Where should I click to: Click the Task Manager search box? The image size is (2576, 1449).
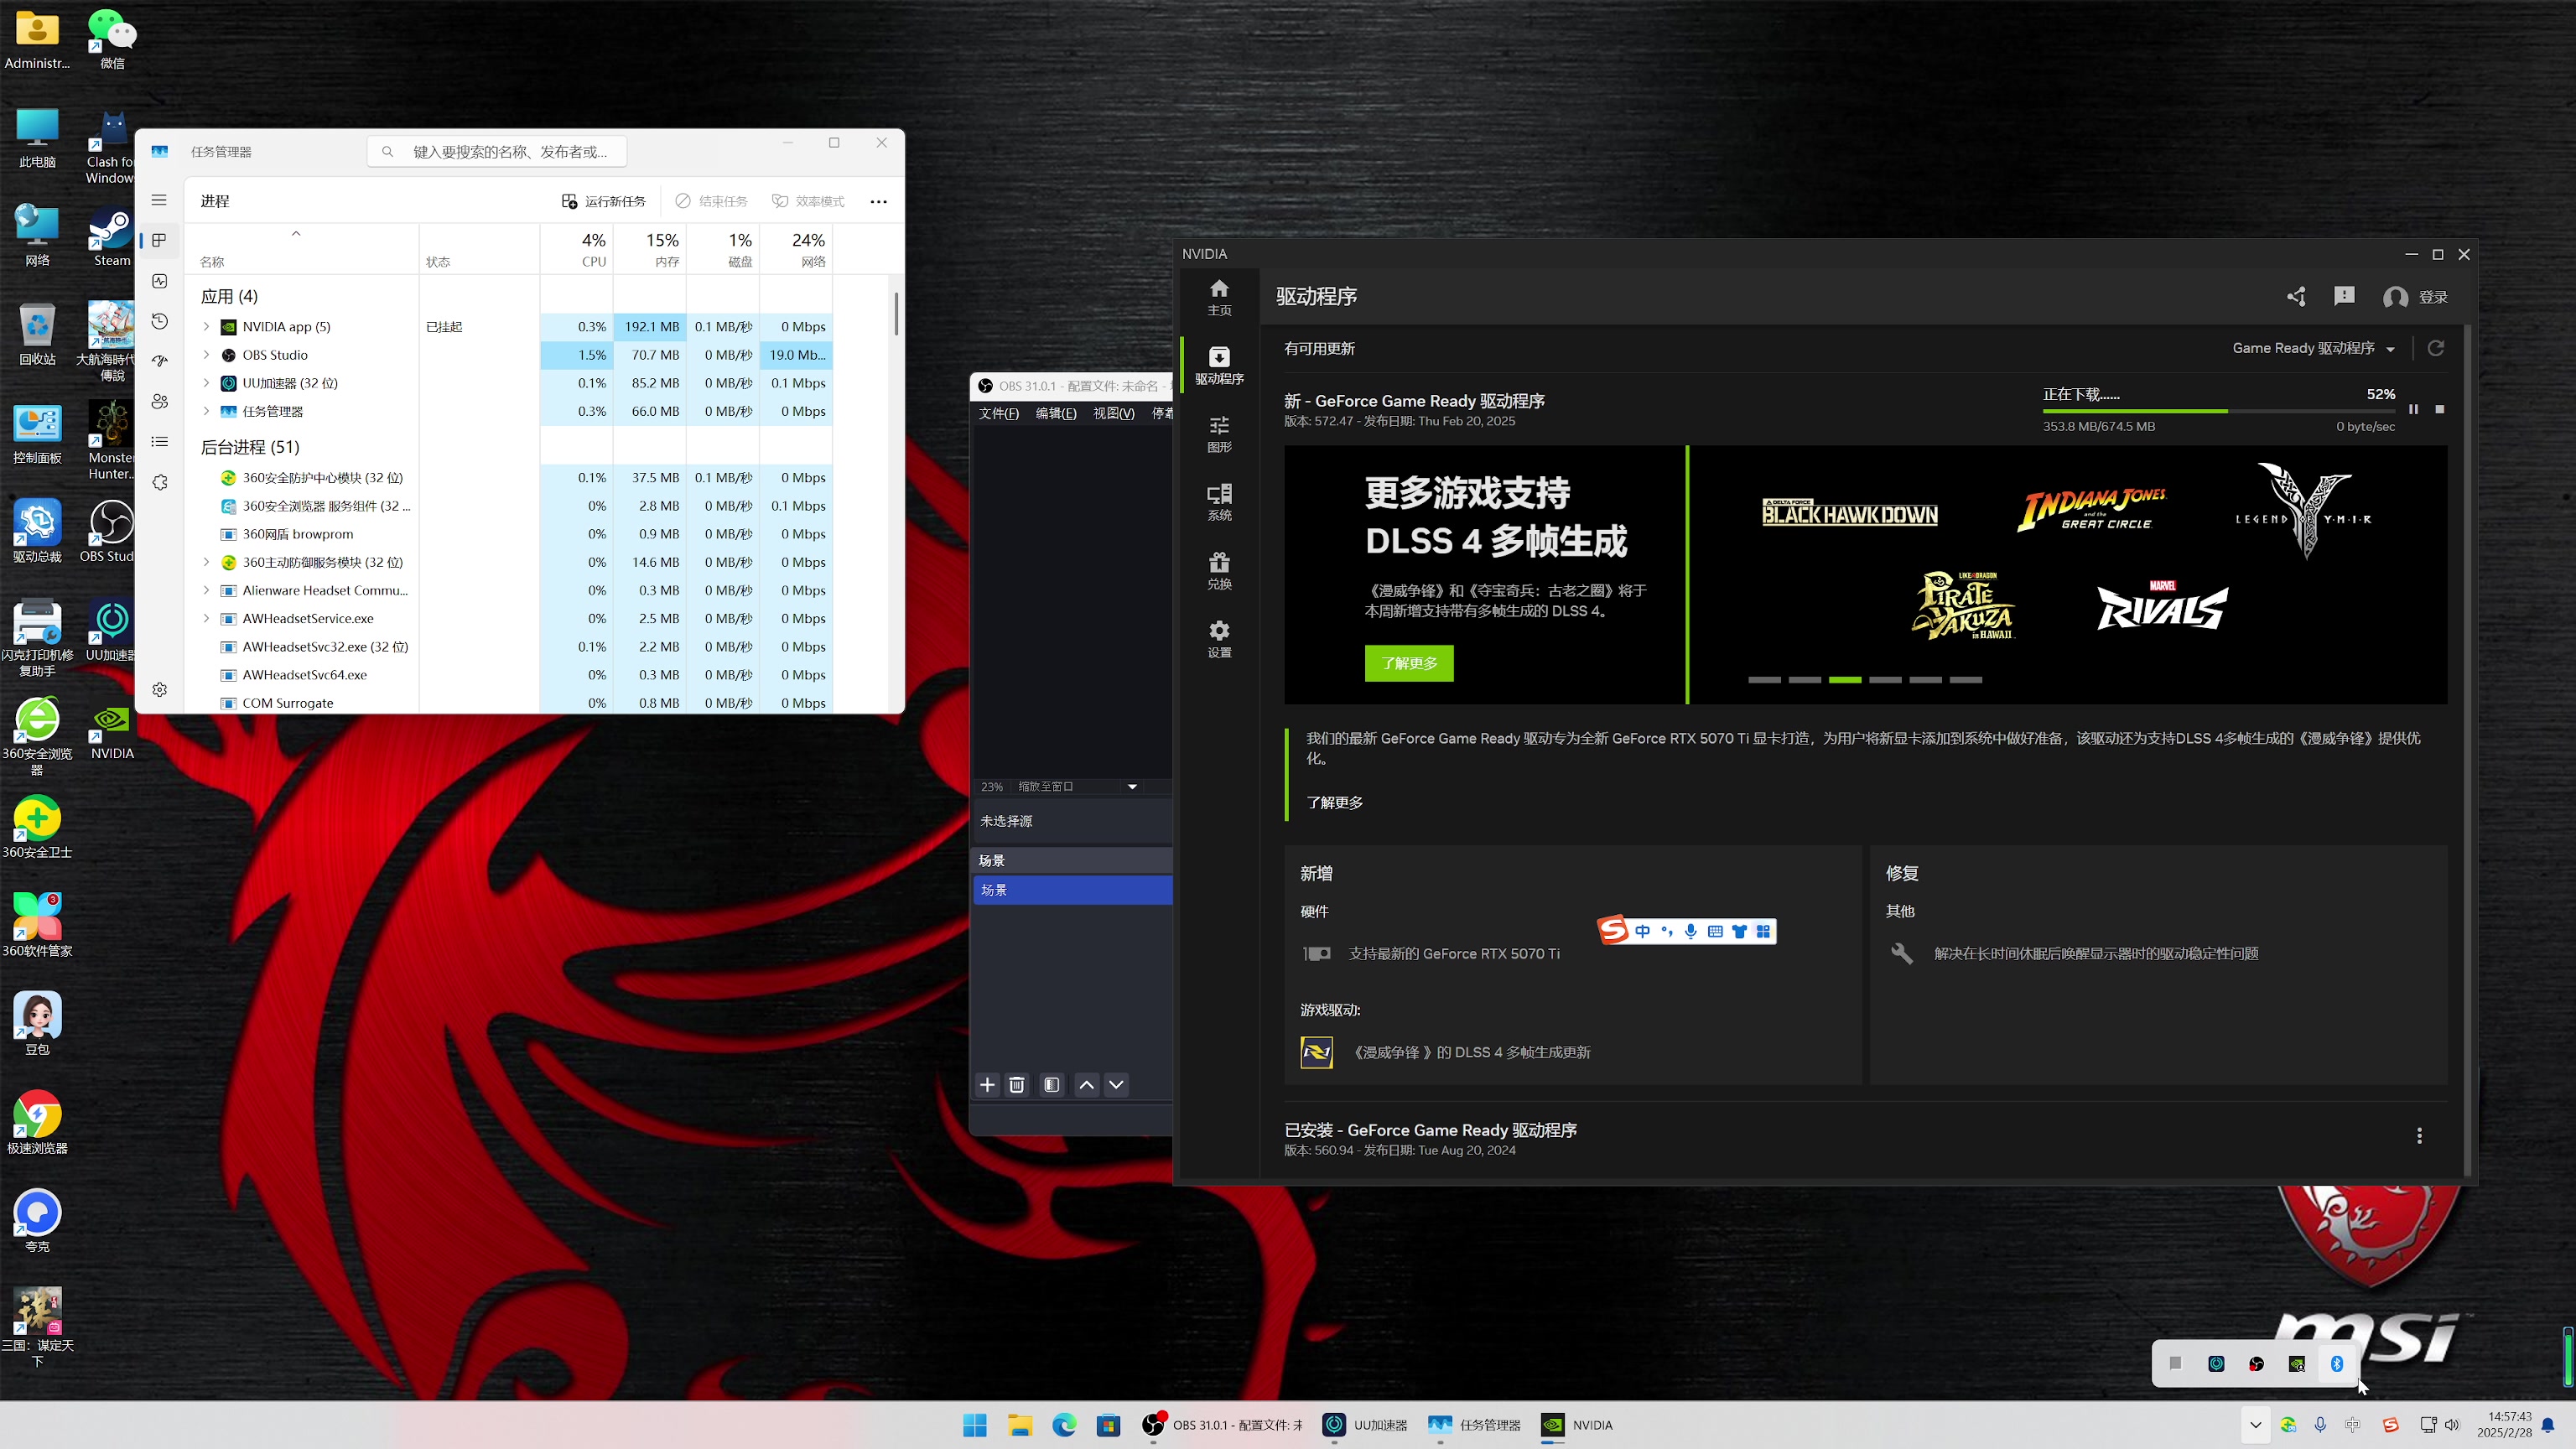497,151
